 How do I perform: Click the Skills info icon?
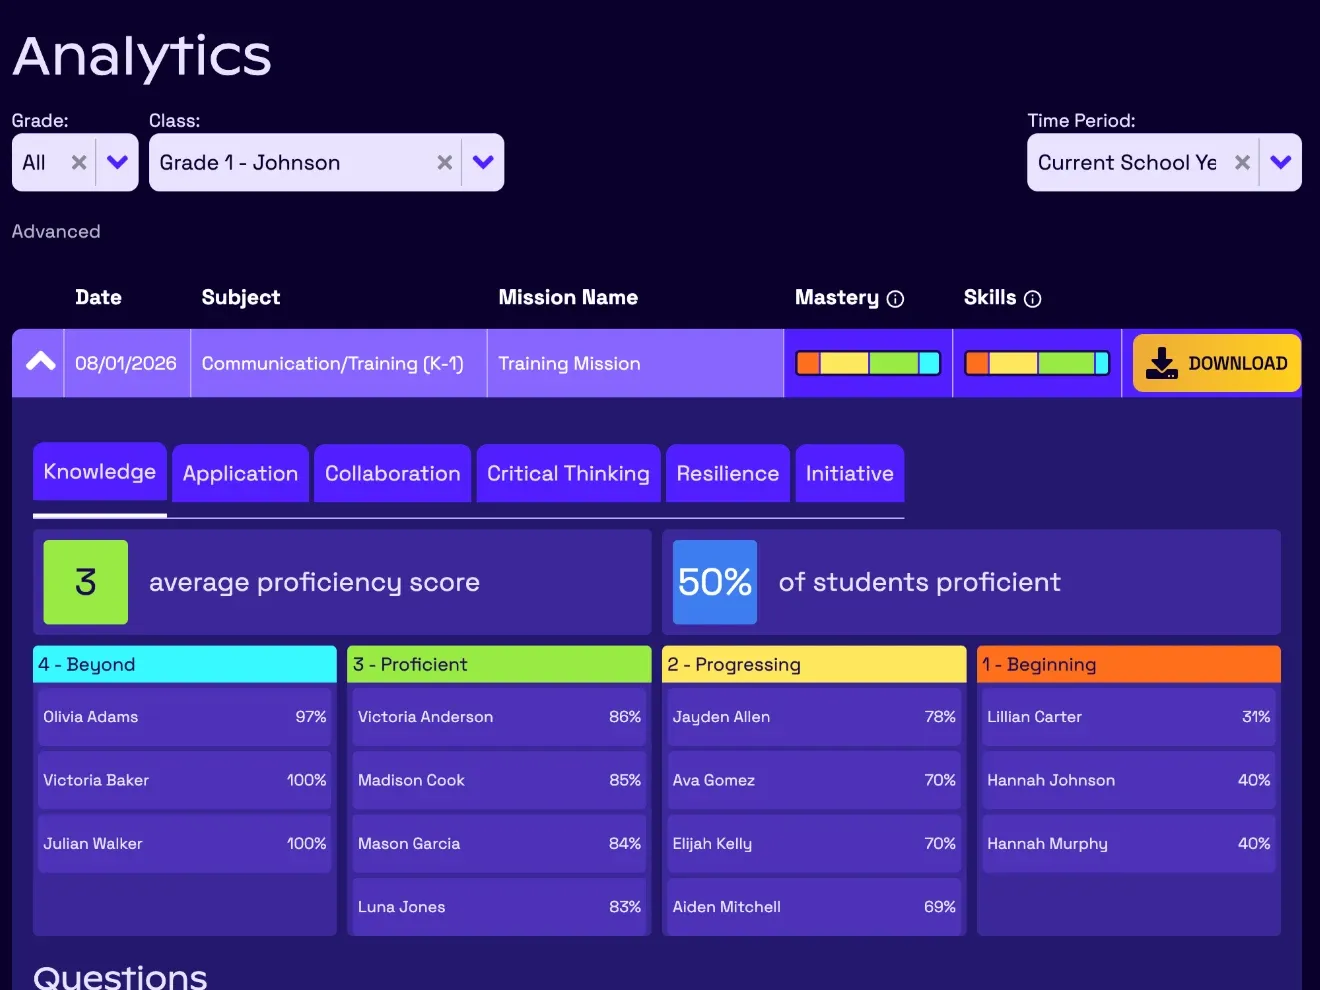point(1033,299)
